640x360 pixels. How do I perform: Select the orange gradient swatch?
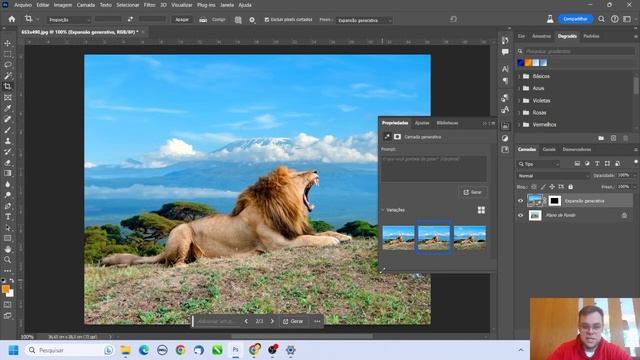pyautogui.click(x=528, y=62)
